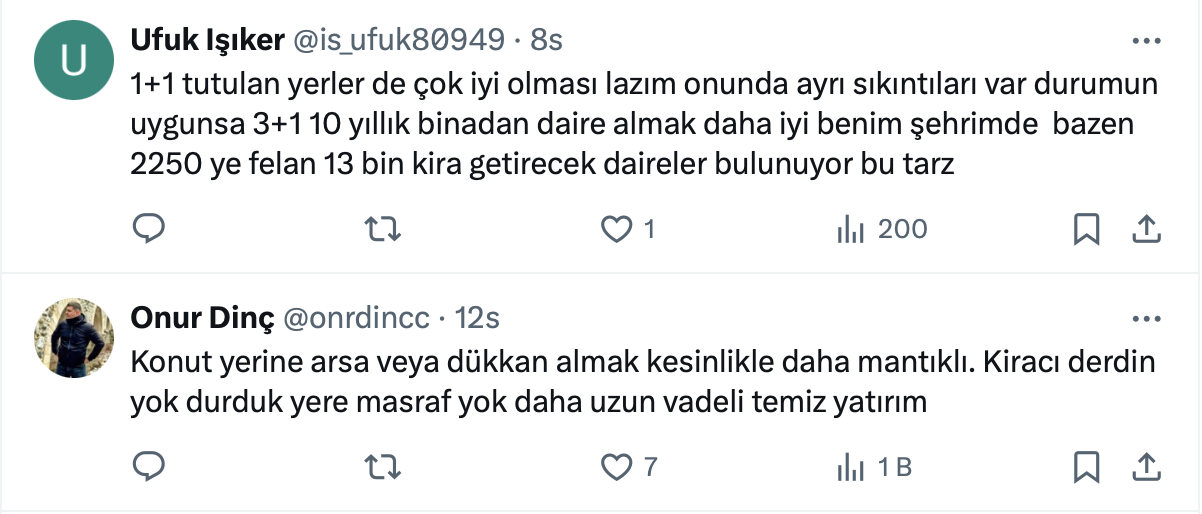The image size is (1202, 514).
Task: Reply to Ufuk Işıker's tweet
Action: tap(149, 230)
